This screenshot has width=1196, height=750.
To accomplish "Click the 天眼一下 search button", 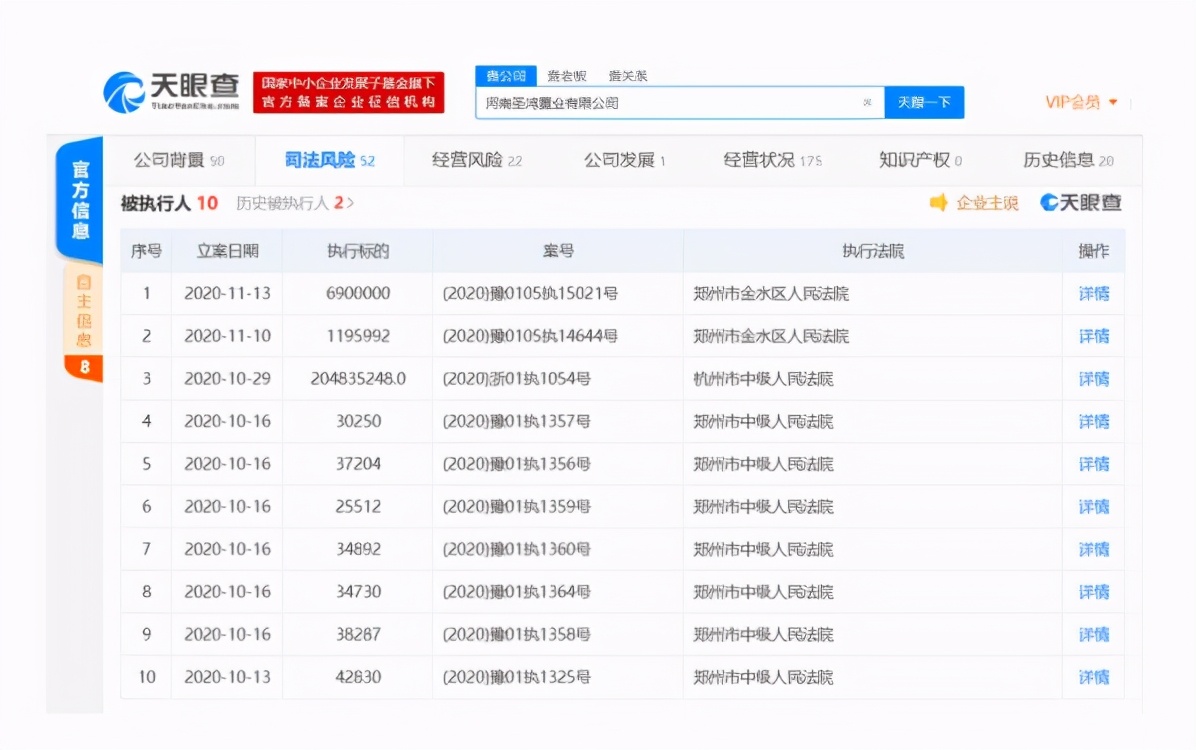I will tap(924, 102).
